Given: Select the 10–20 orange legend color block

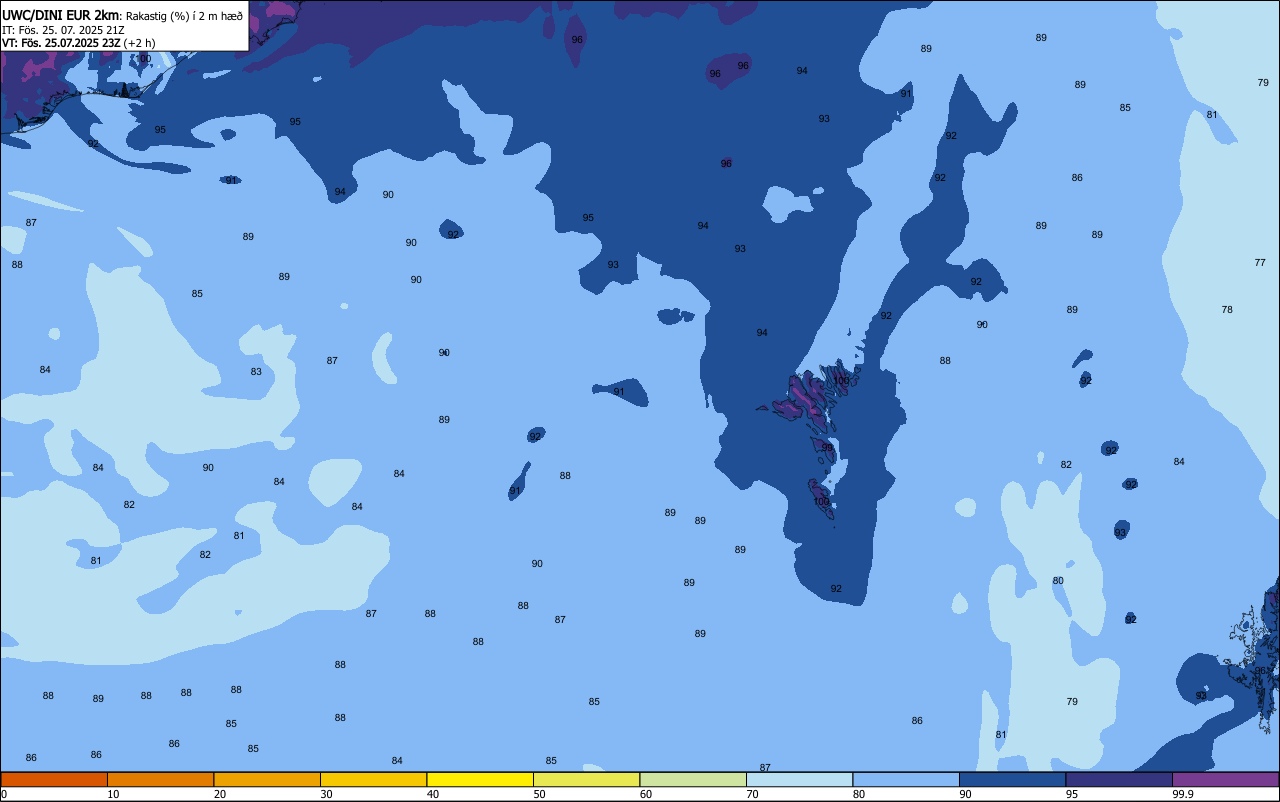Looking at the screenshot, I should [160, 779].
